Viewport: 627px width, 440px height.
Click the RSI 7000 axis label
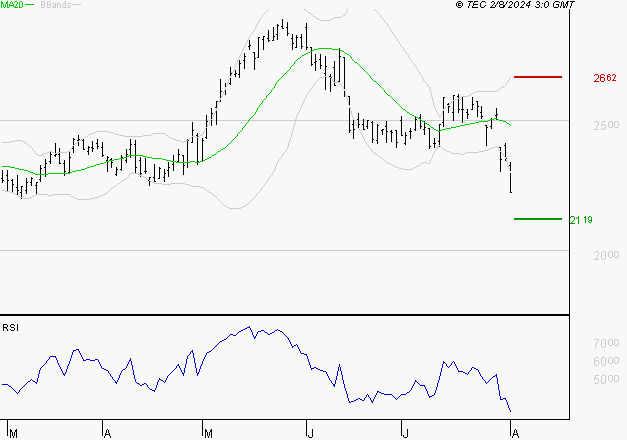click(x=606, y=343)
